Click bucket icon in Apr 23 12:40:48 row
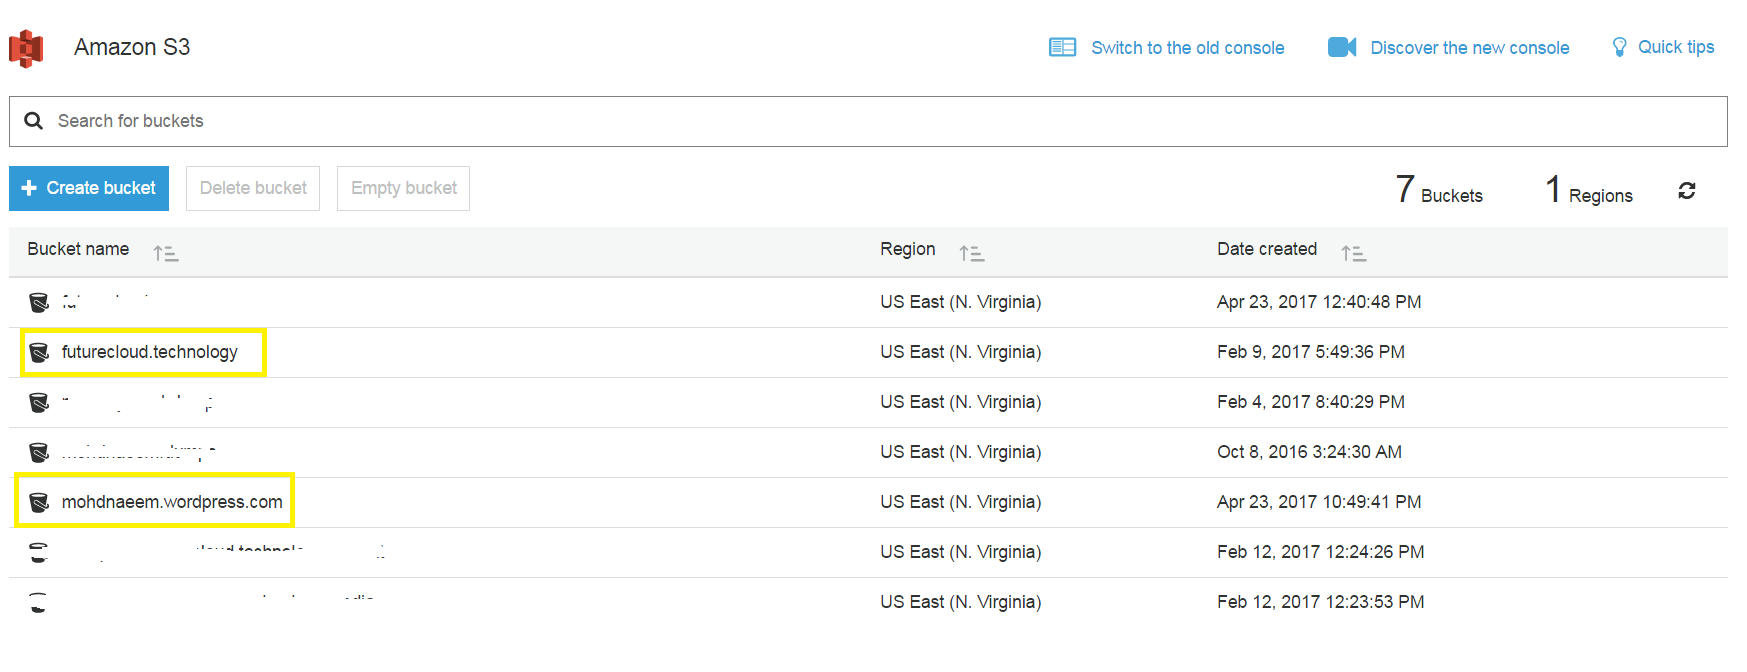The width and height of the screenshot is (1747, 672). click(x=39, y=302)
